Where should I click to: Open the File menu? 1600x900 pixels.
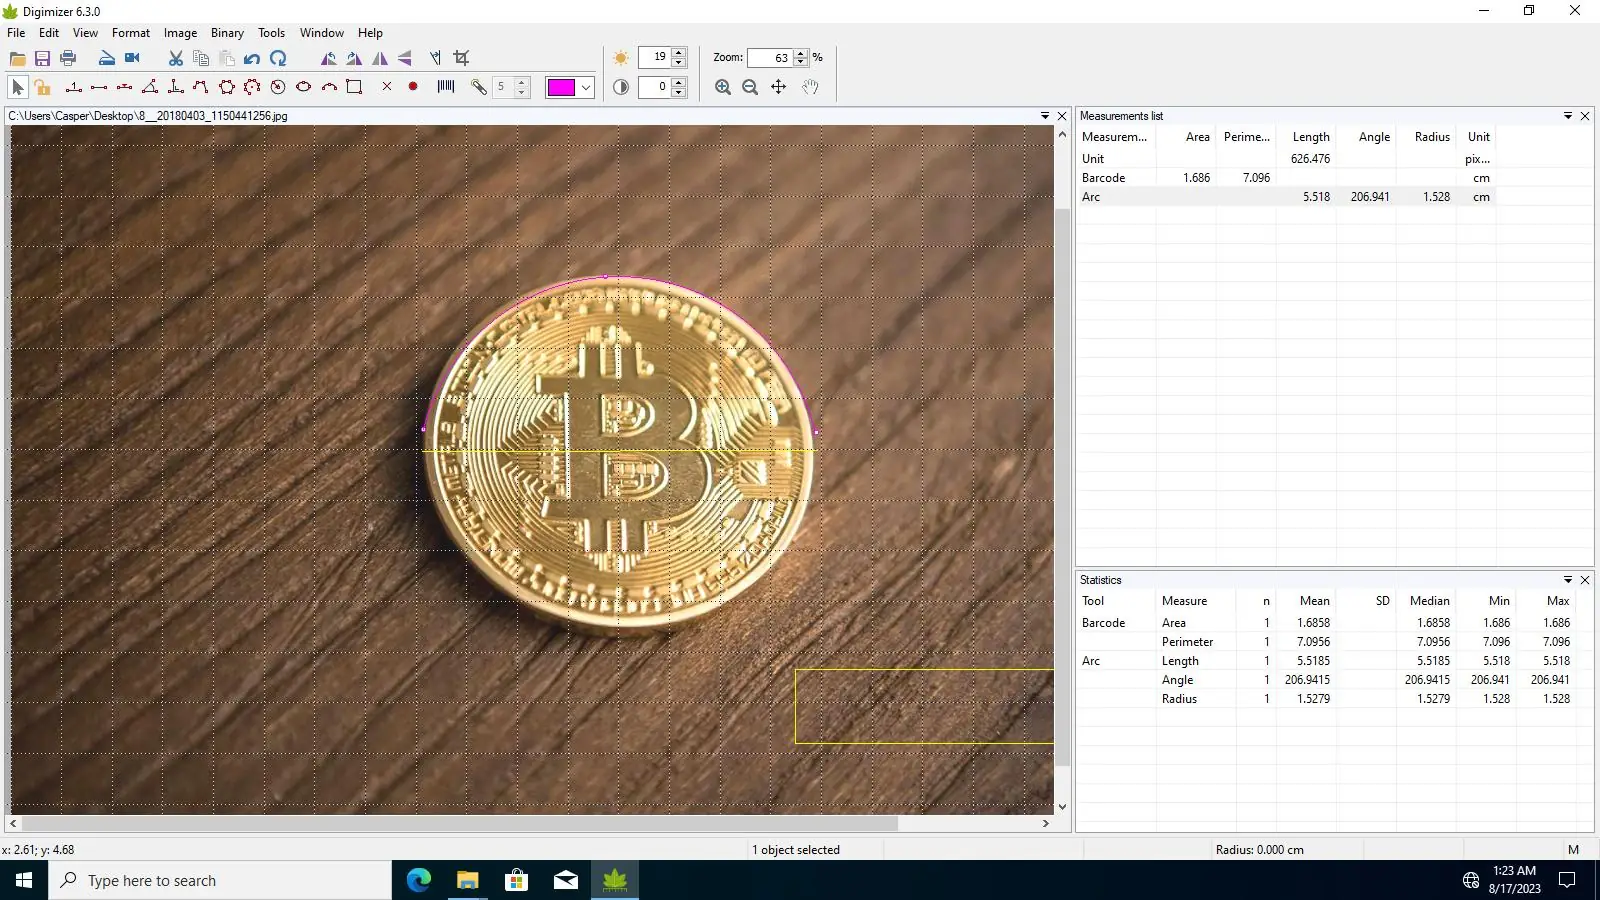[x=16, y=33]
